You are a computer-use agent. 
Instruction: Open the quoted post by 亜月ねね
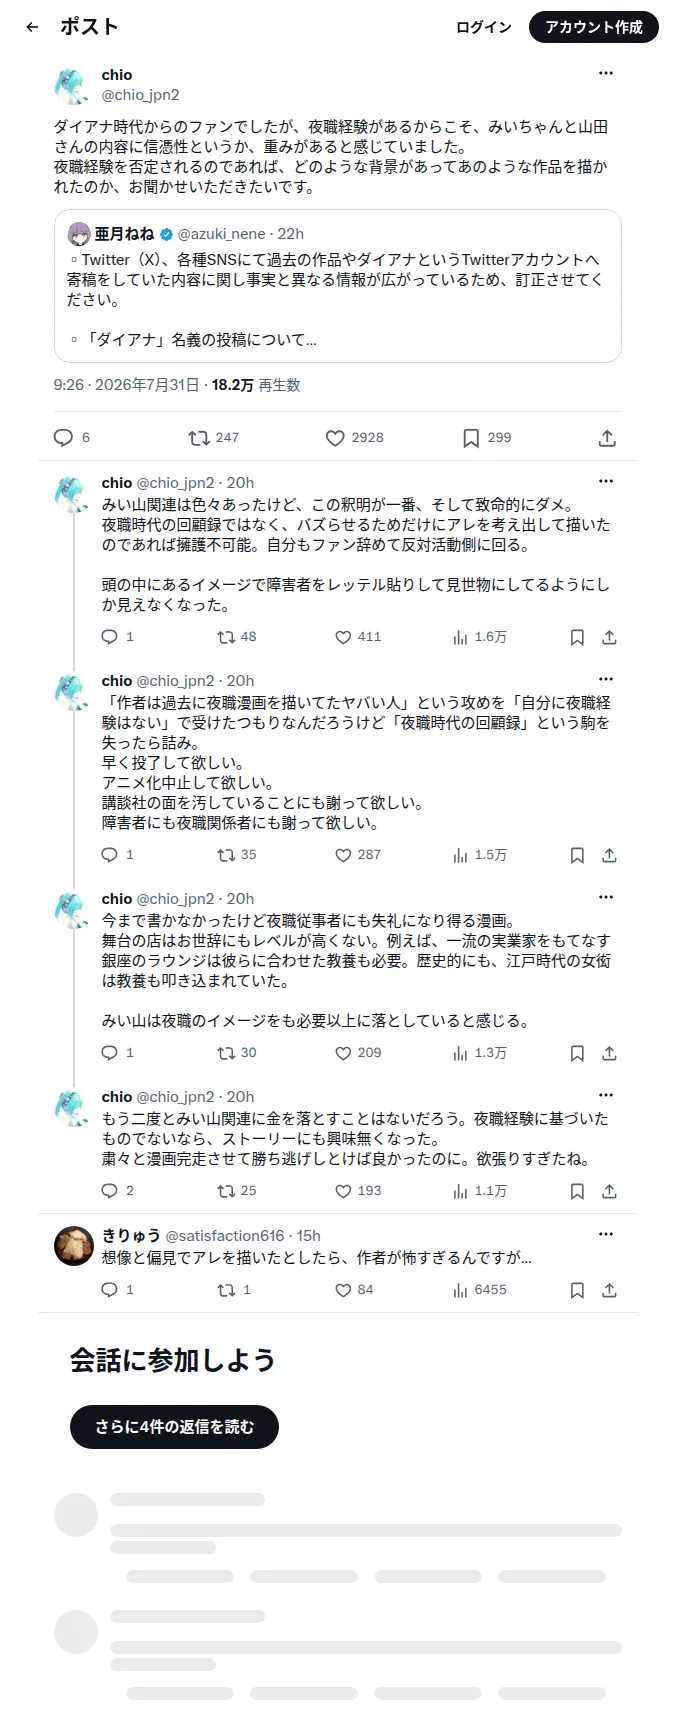coord(338,286)
